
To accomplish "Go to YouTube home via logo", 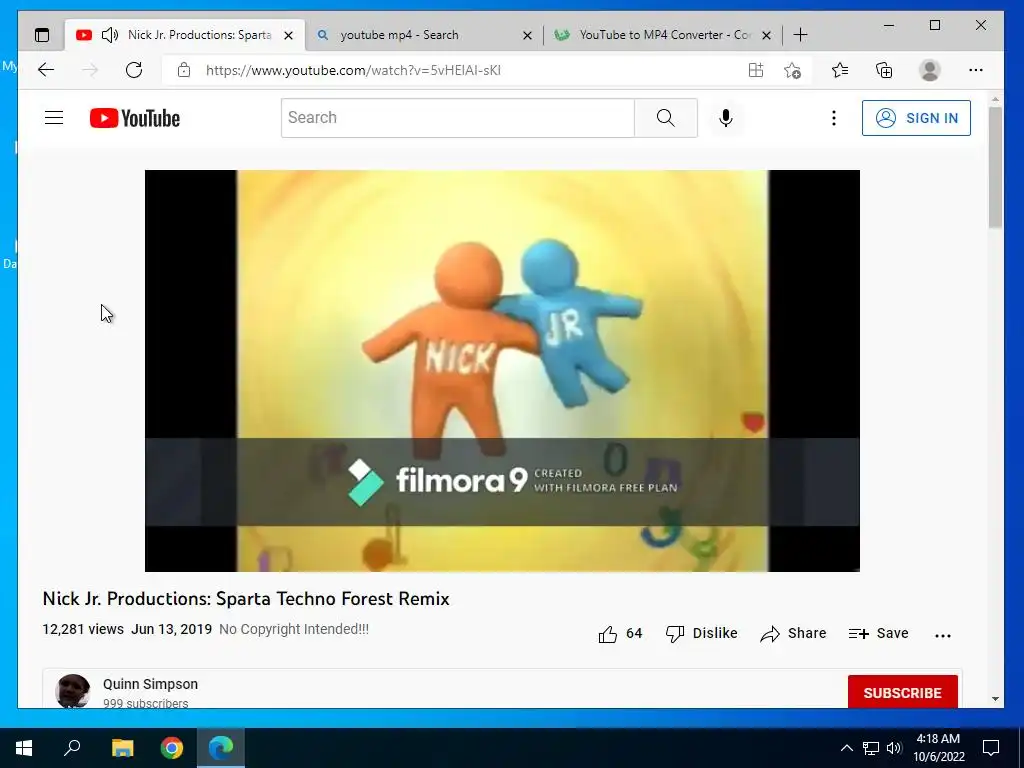I will [x=135, y=118].
